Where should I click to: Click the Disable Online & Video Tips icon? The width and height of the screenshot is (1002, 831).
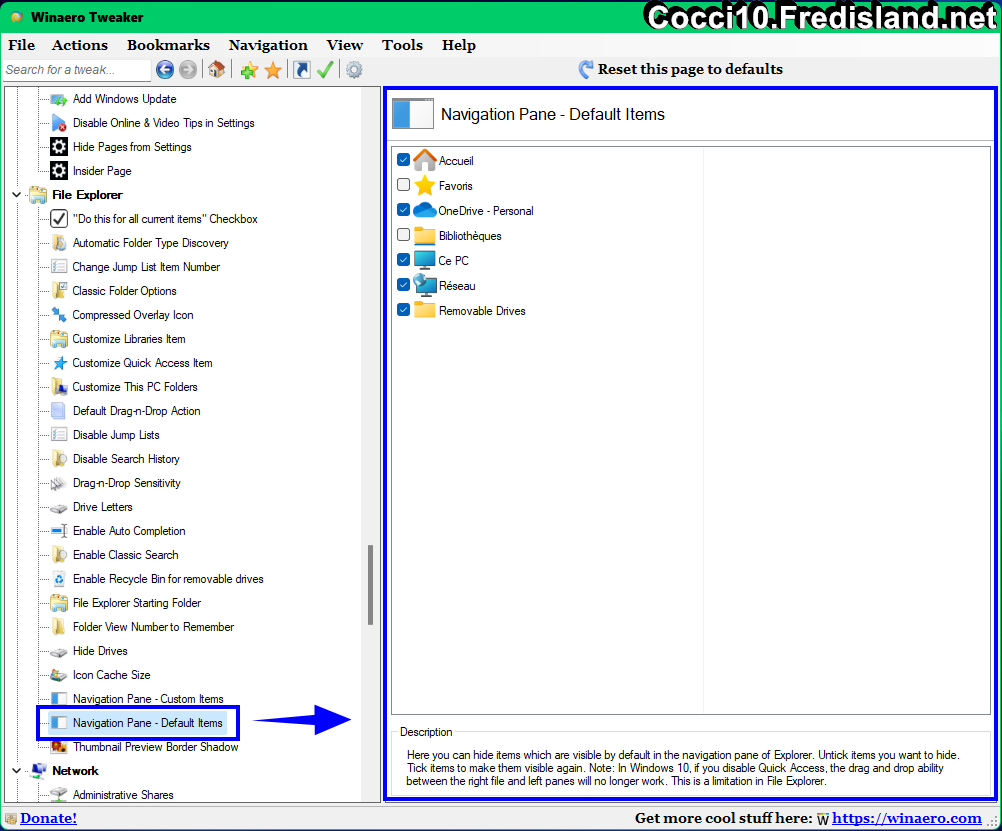click(59, 123)
